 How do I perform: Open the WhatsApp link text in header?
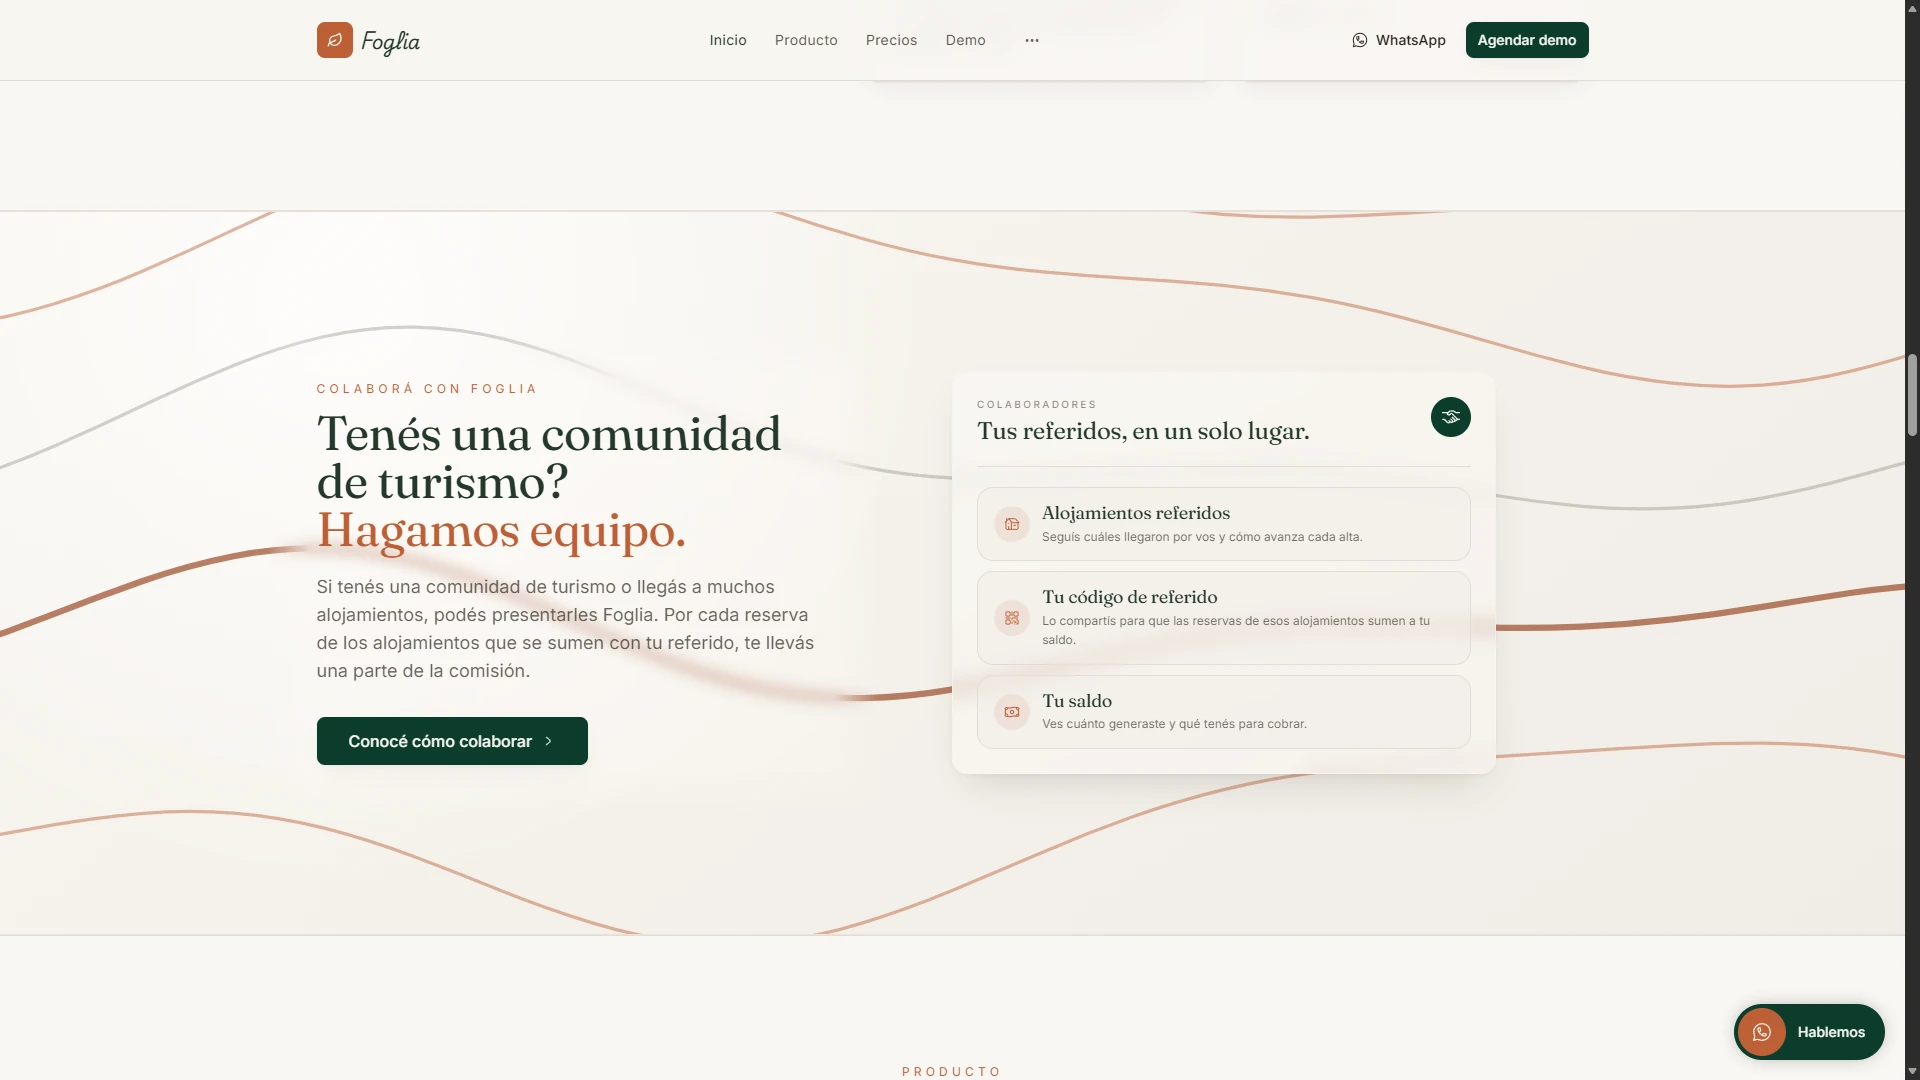[1410, 40]
